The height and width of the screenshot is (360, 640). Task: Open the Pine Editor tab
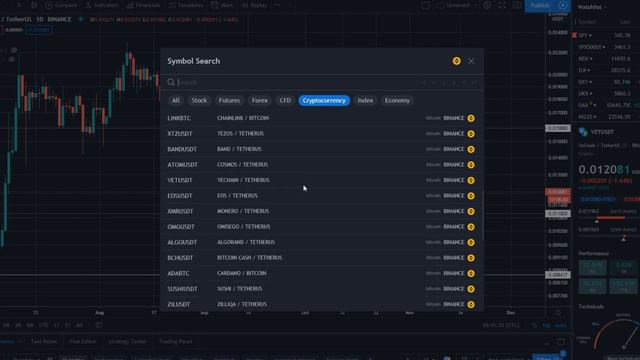point(82,342)
